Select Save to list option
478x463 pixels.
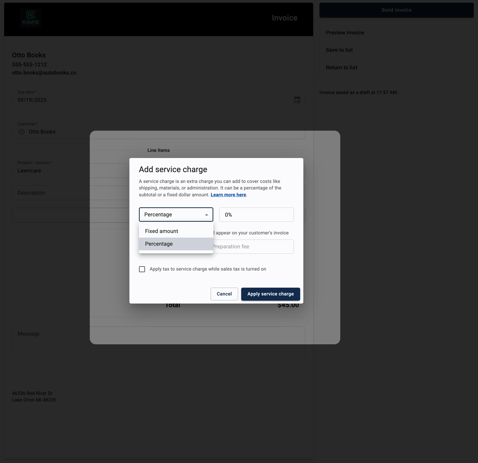(x=339, y=50)
